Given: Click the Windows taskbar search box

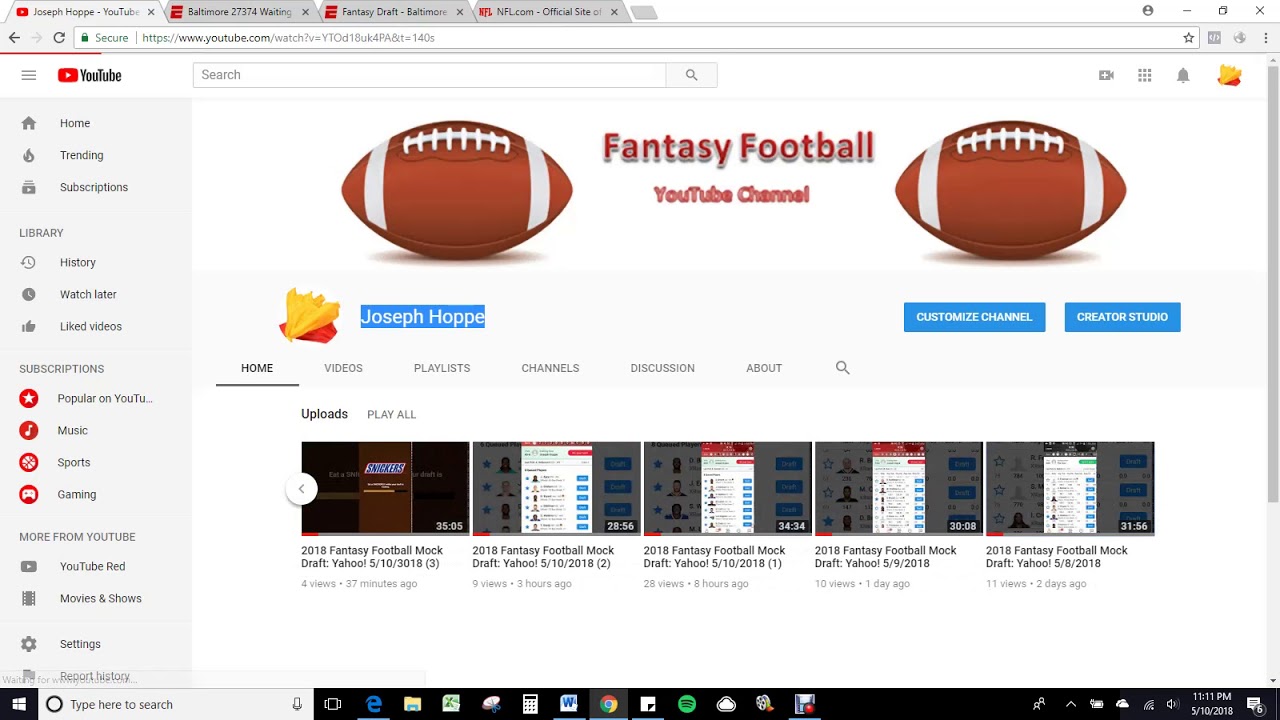Looking at the screenshot, I should click(176, 704).
